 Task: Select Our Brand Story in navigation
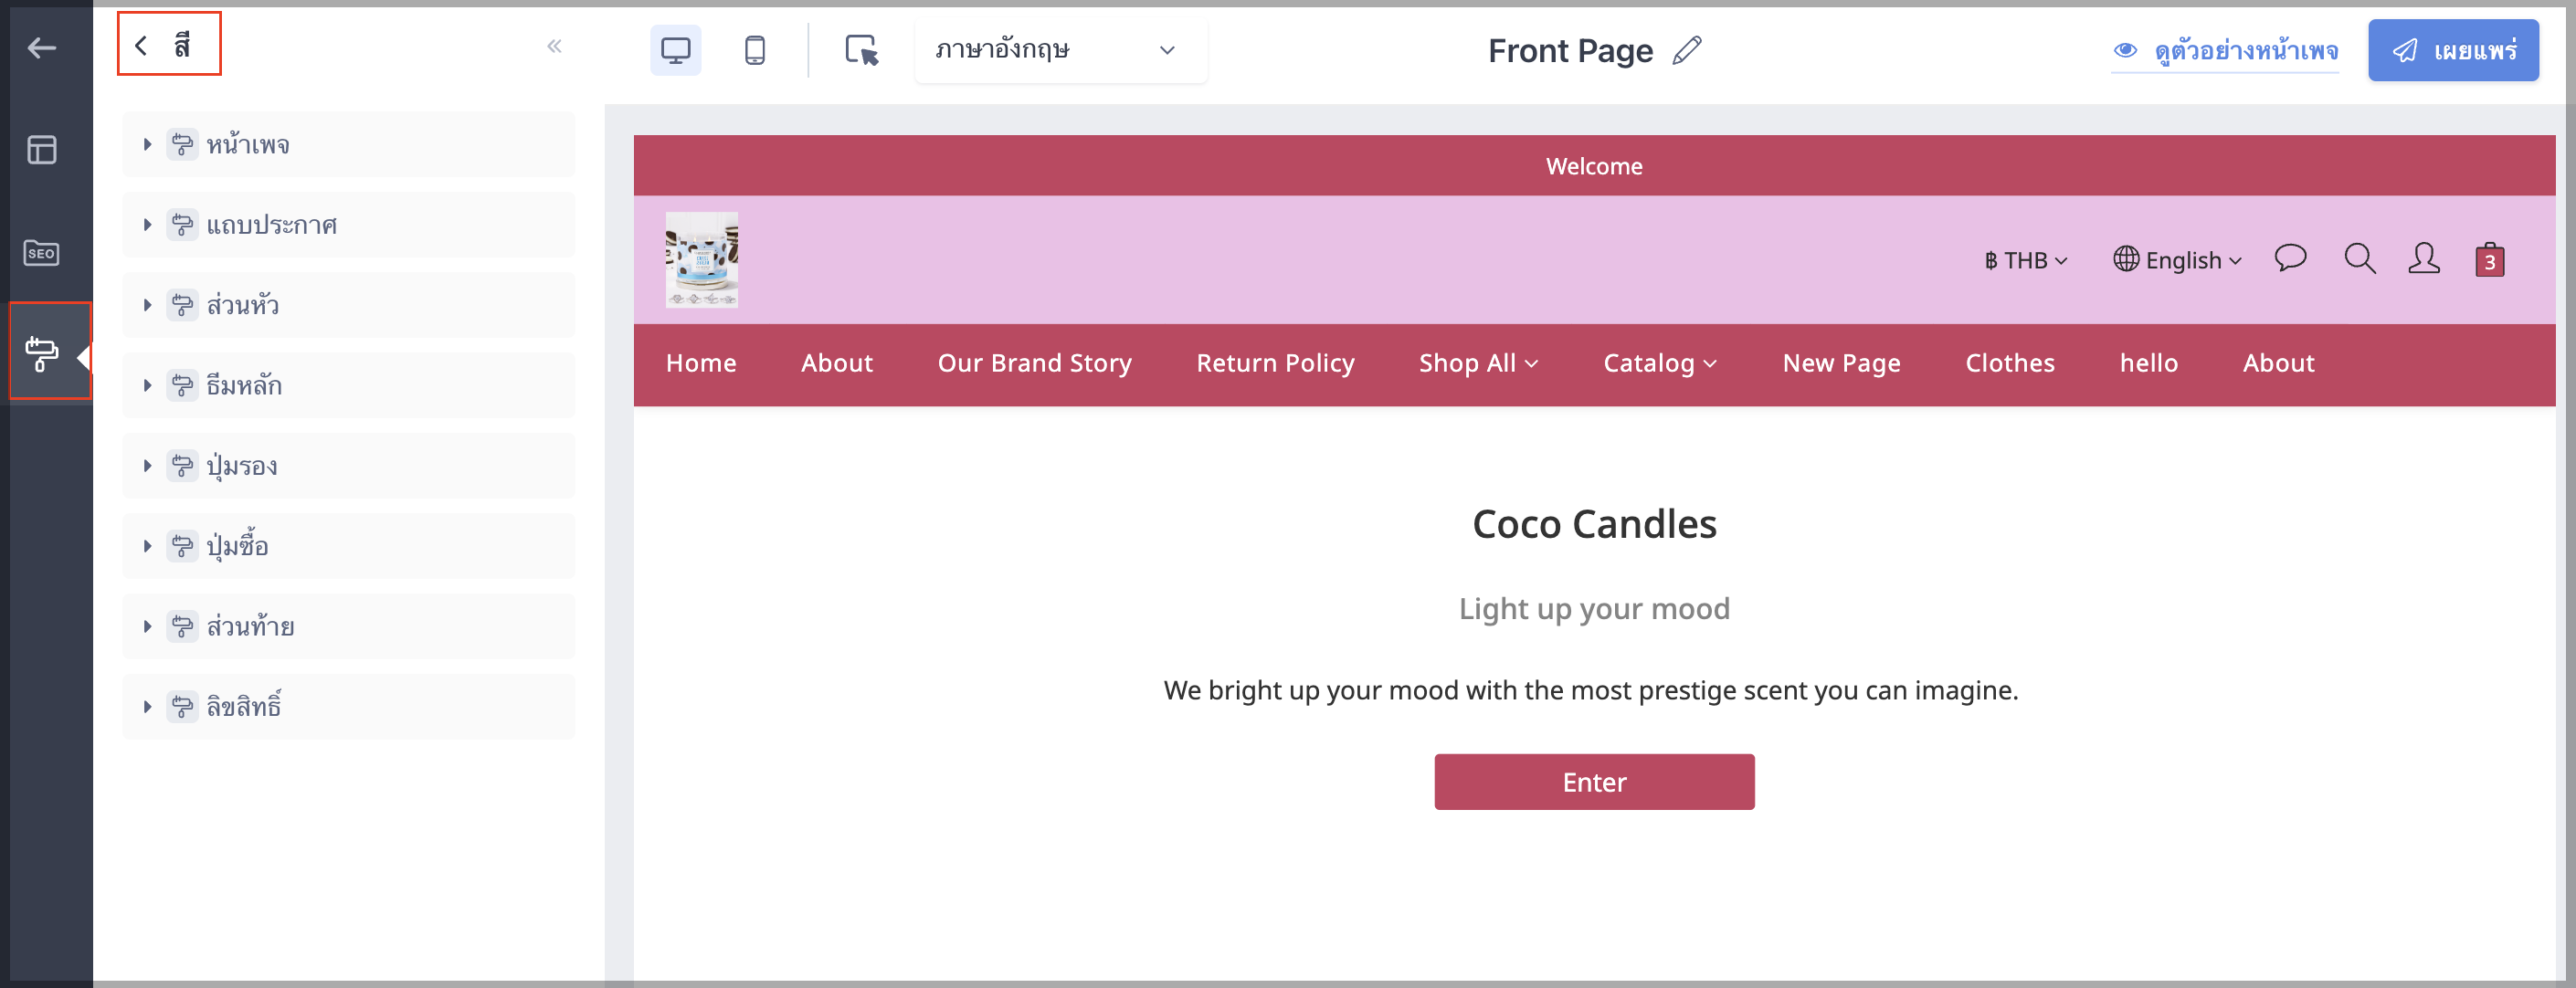[x=1034, y=363]
